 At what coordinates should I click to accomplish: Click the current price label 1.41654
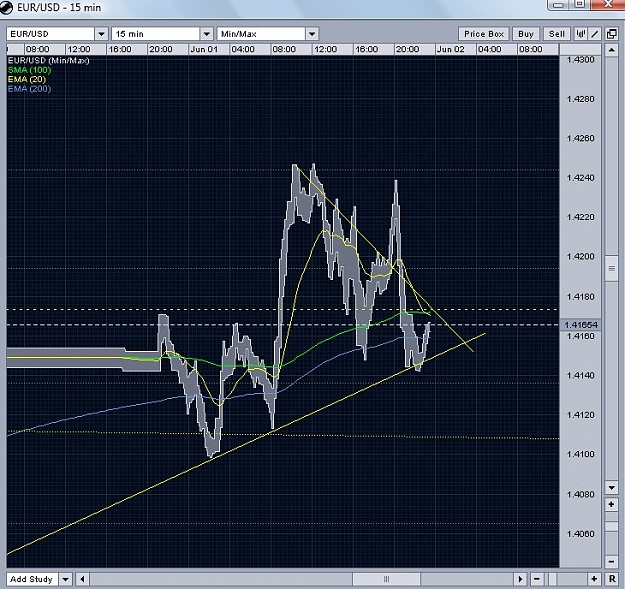click(x=580, y=325)
